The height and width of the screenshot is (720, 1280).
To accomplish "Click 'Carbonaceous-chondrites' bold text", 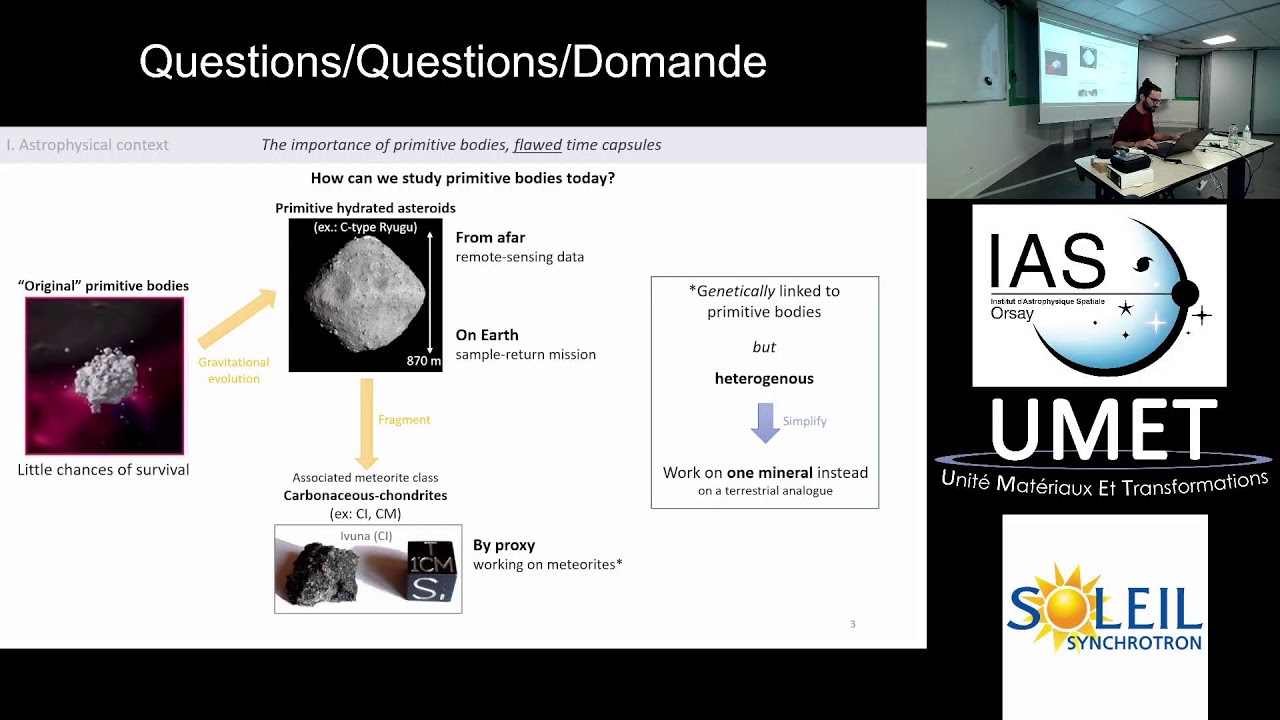I will (x=365, y=495).
